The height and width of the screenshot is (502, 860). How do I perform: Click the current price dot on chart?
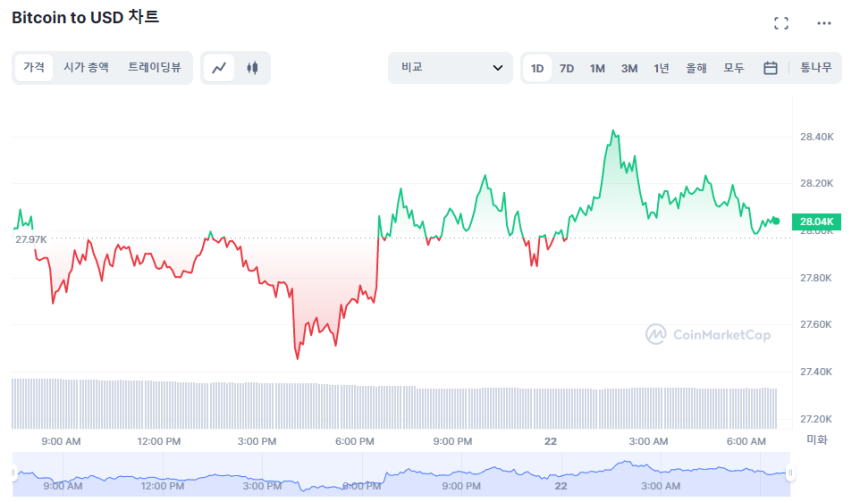tap(777, 221)
